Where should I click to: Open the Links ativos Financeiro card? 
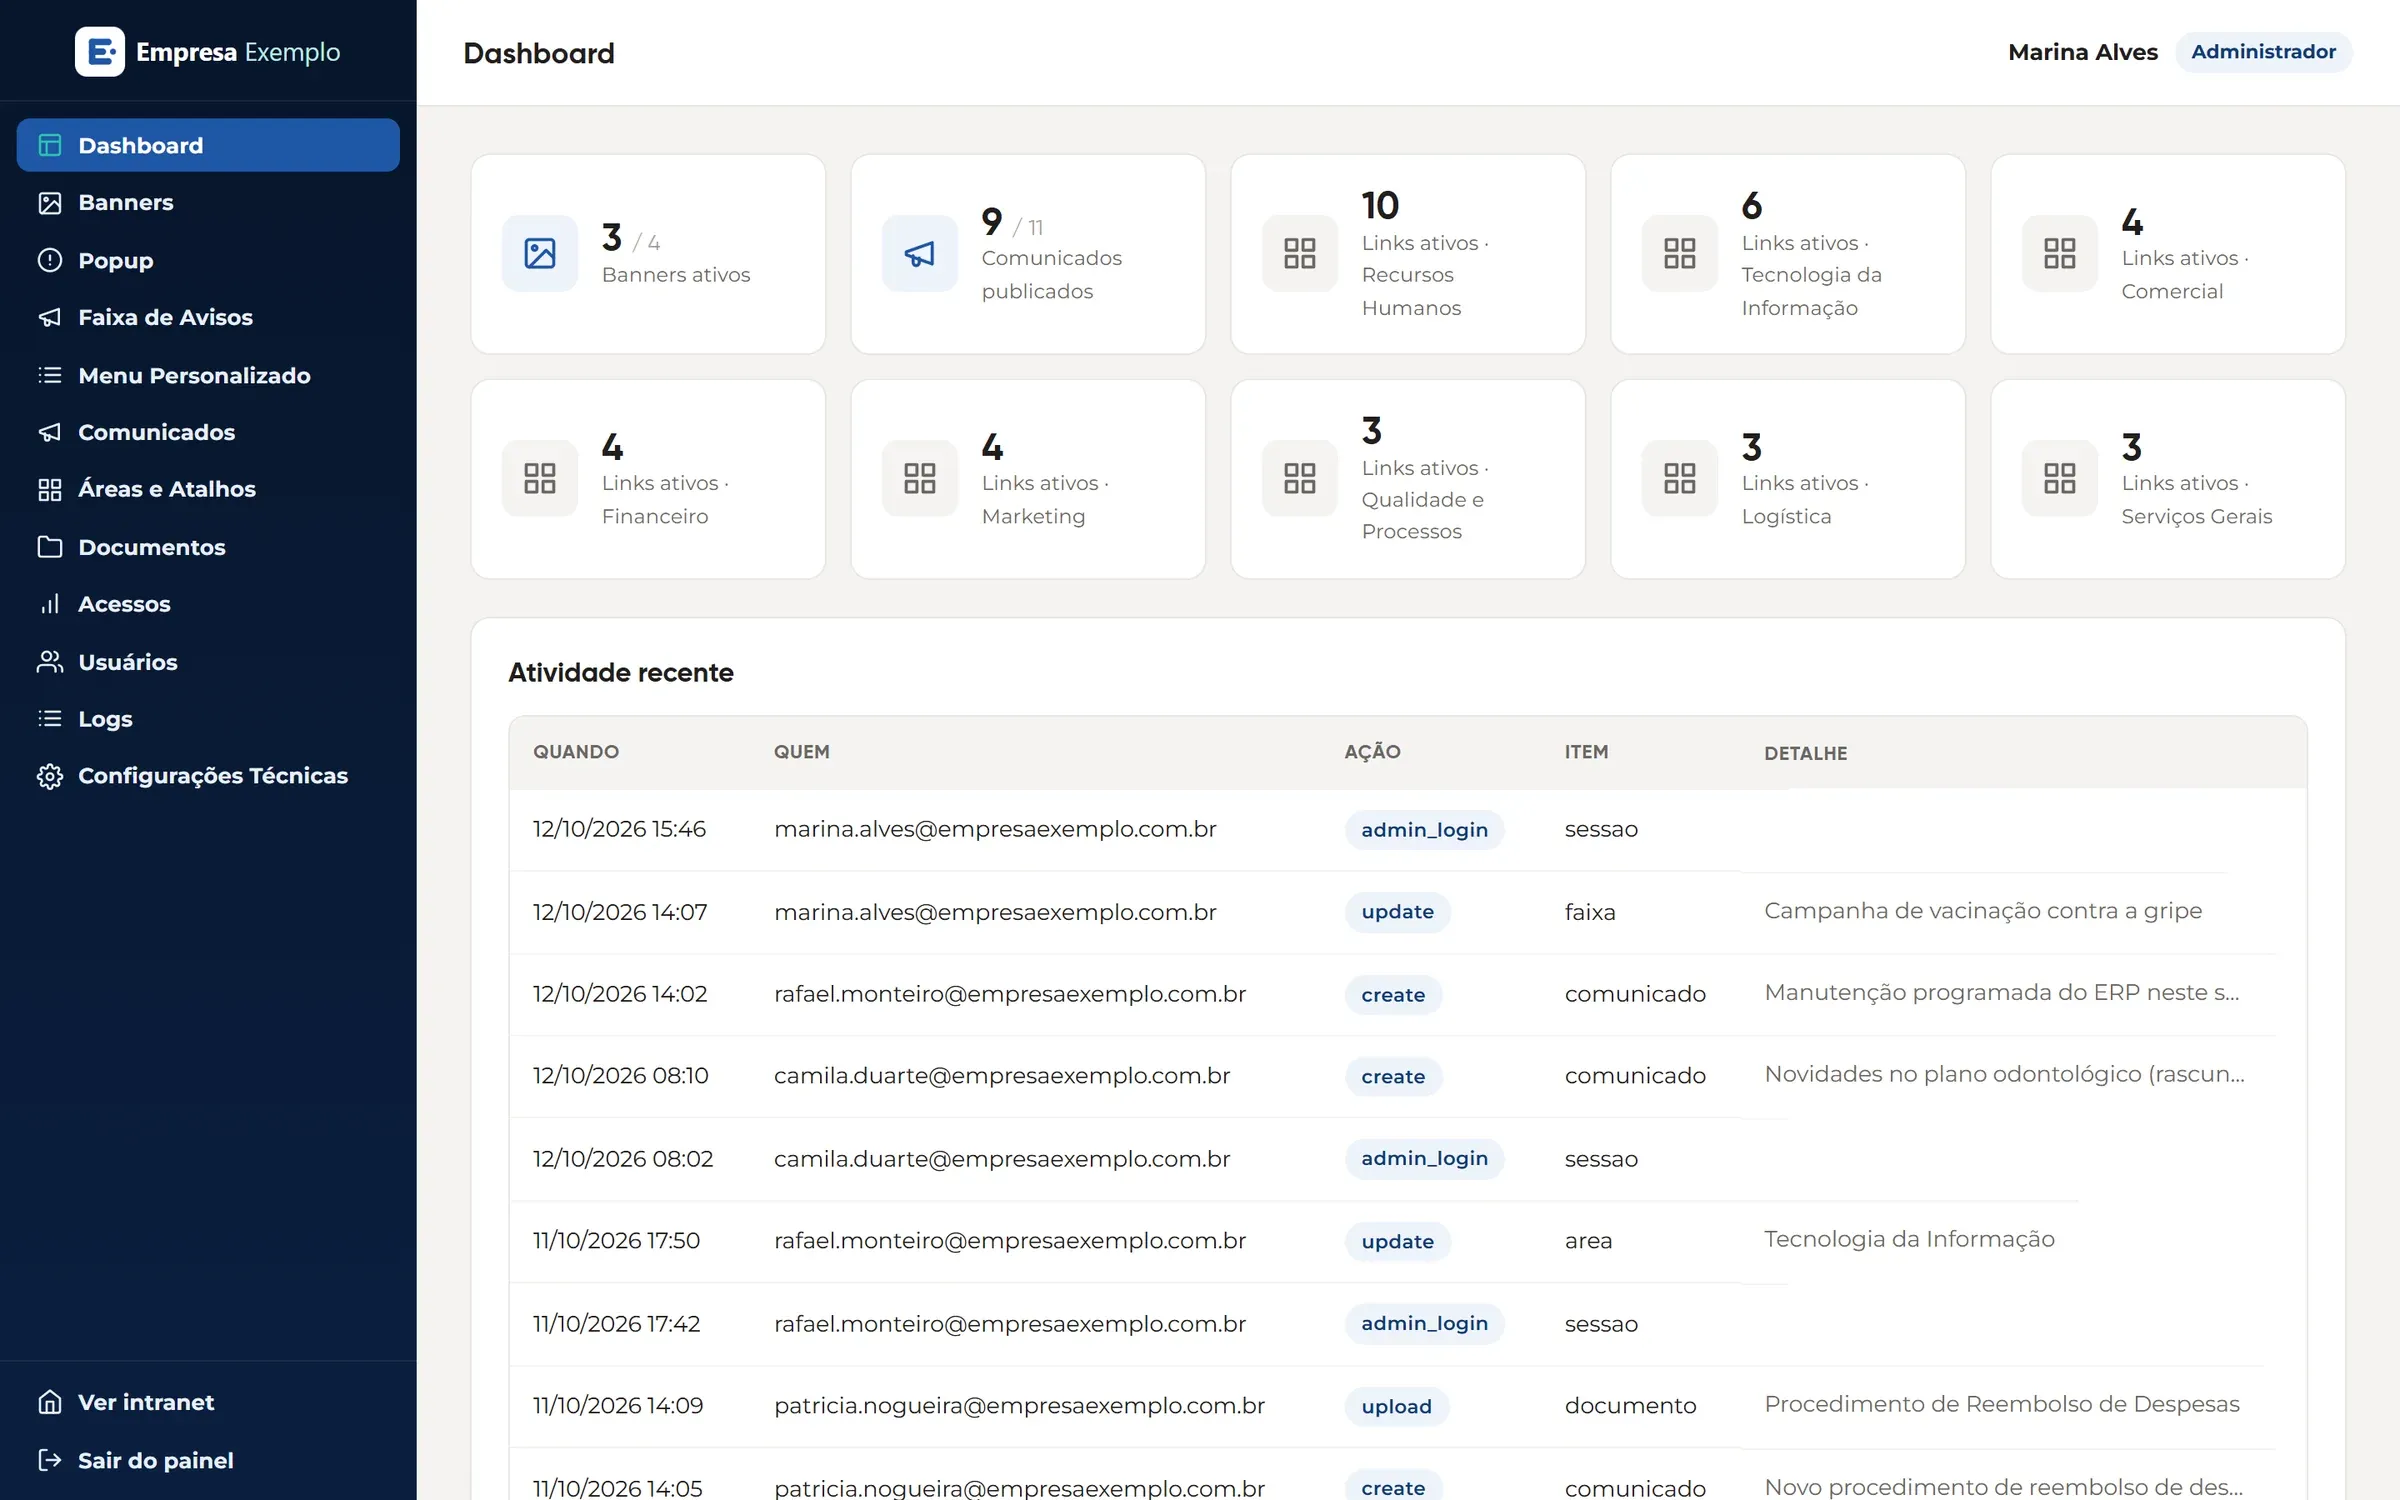pos(648,479)
